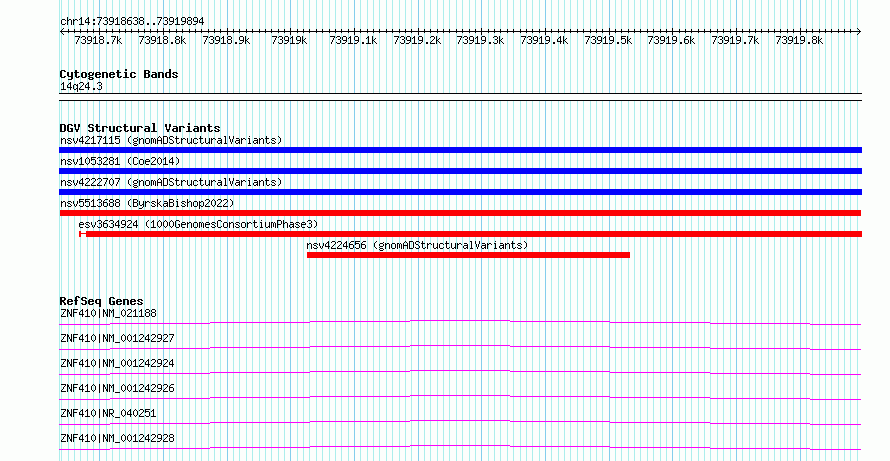Click the magenta line for ZNF410|NR_040251

460,422
